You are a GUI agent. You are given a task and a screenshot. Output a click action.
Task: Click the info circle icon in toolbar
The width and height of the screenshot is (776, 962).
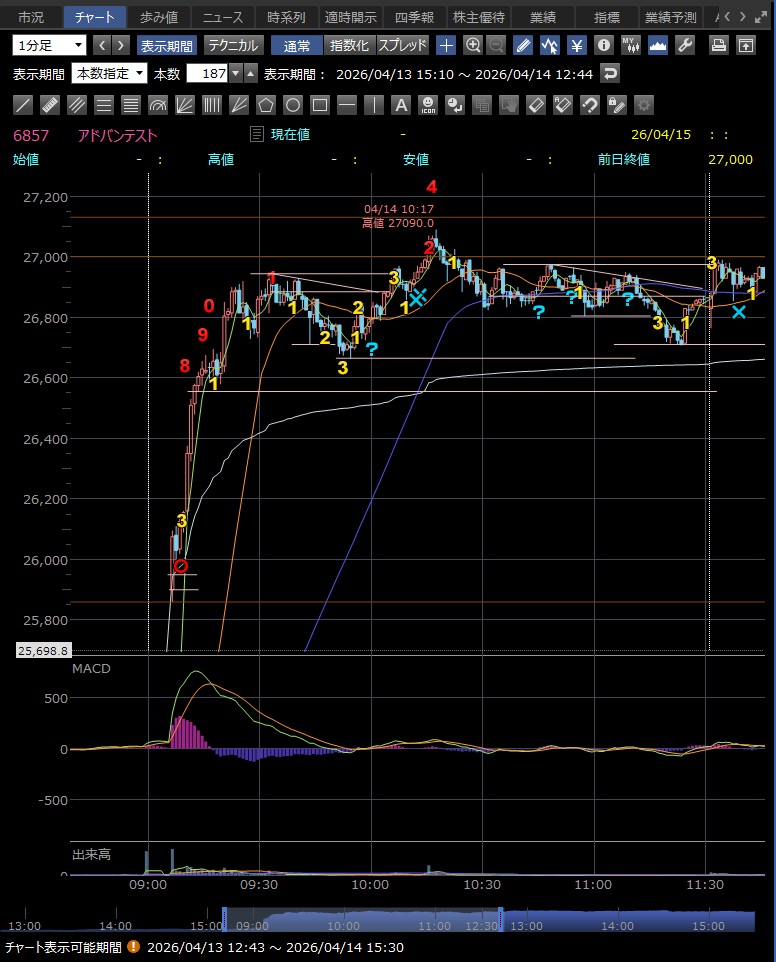[x=603, y=45]
